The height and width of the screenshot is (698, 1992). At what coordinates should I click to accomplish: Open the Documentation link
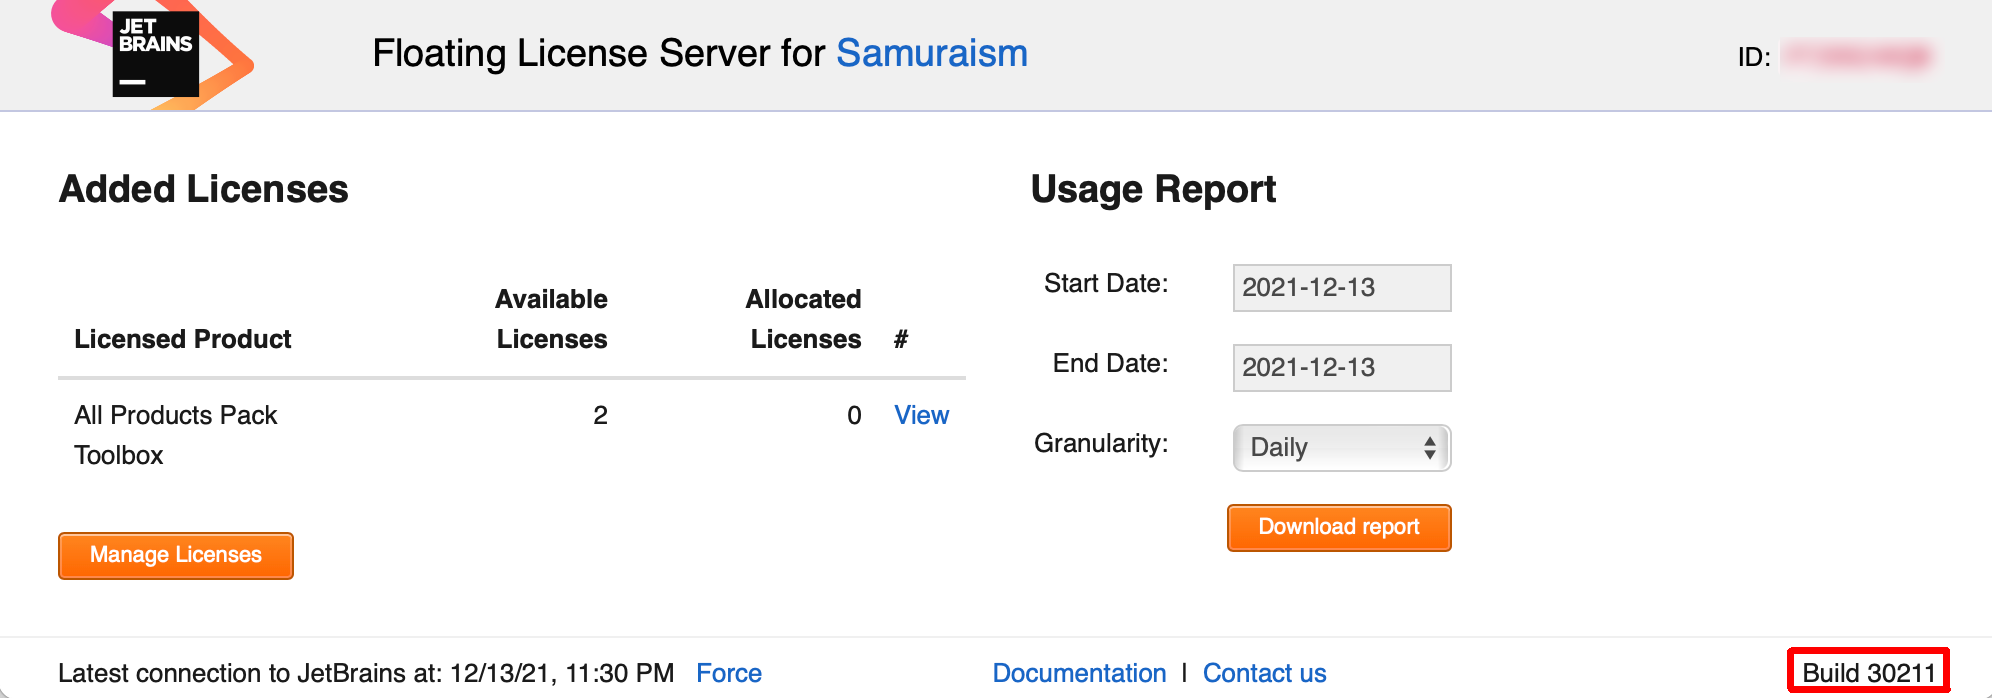tap(1079, 673)
